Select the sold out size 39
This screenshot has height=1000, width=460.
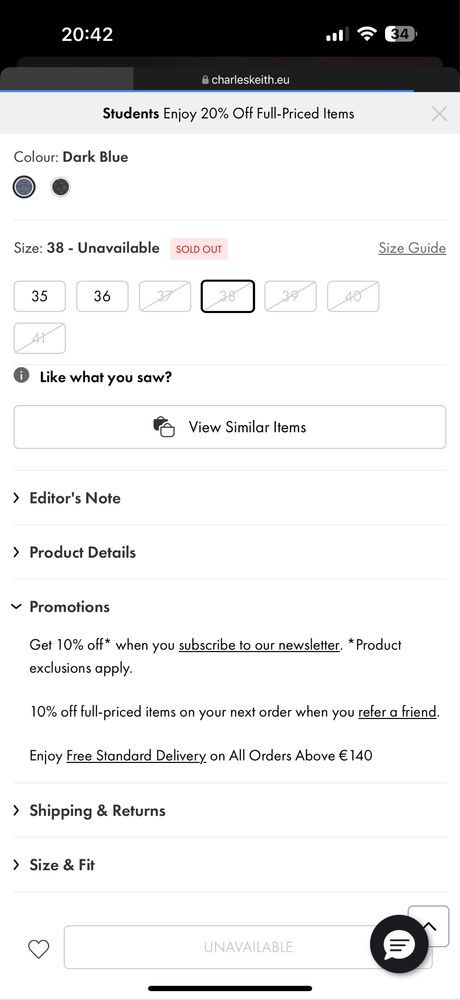pos(290,296)
